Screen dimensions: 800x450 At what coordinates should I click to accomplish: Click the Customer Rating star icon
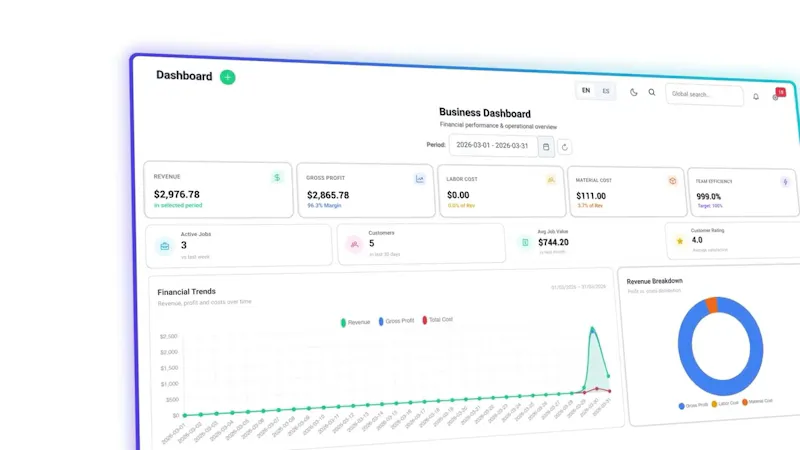[x=680, y=241]
